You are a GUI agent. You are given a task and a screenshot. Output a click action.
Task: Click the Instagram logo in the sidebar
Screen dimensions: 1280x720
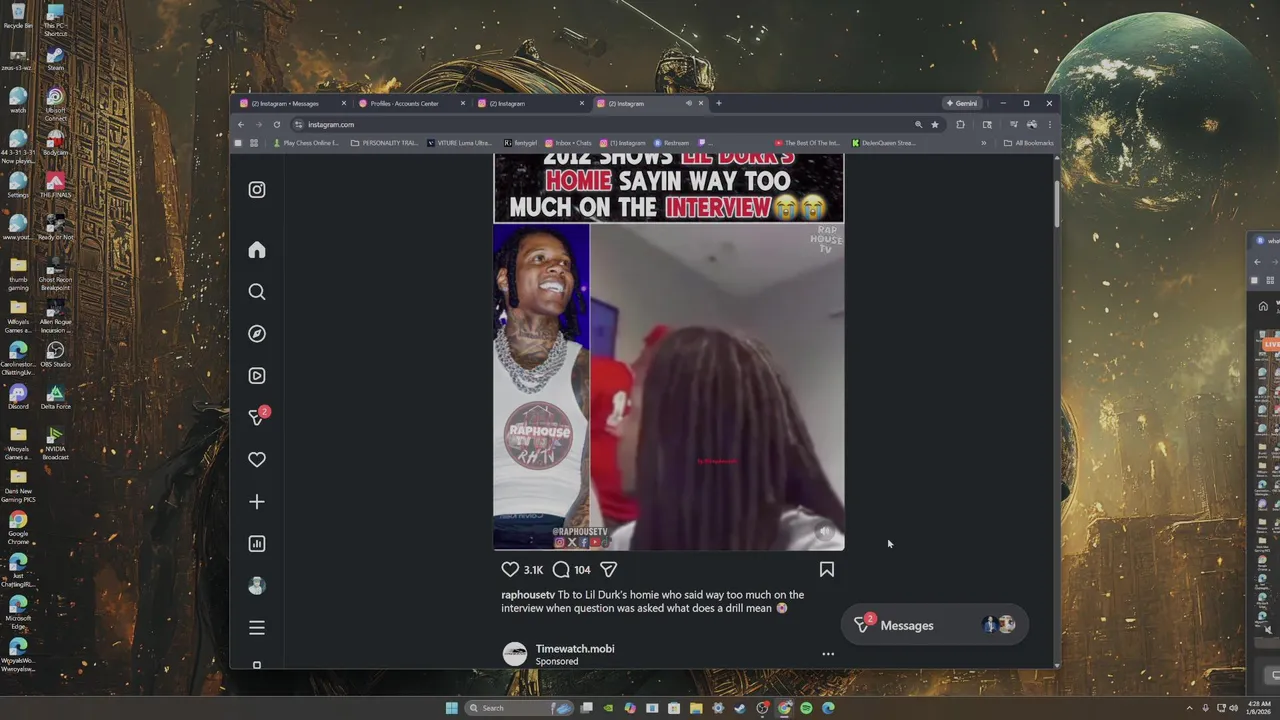[257, 189]
